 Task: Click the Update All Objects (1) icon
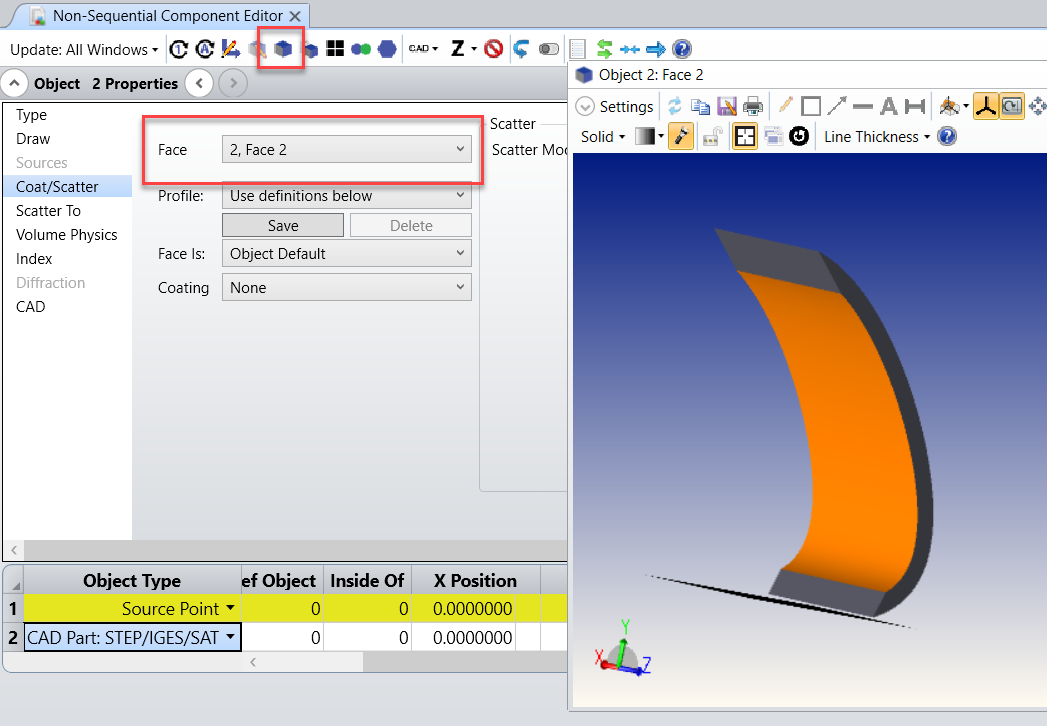point(178,49)
